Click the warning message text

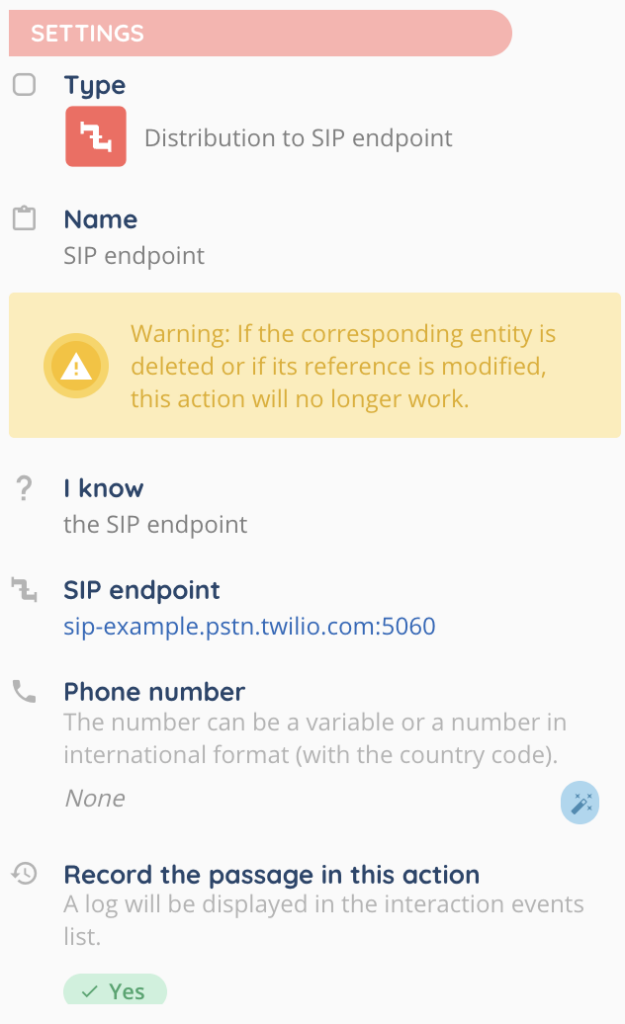point(343,366)
